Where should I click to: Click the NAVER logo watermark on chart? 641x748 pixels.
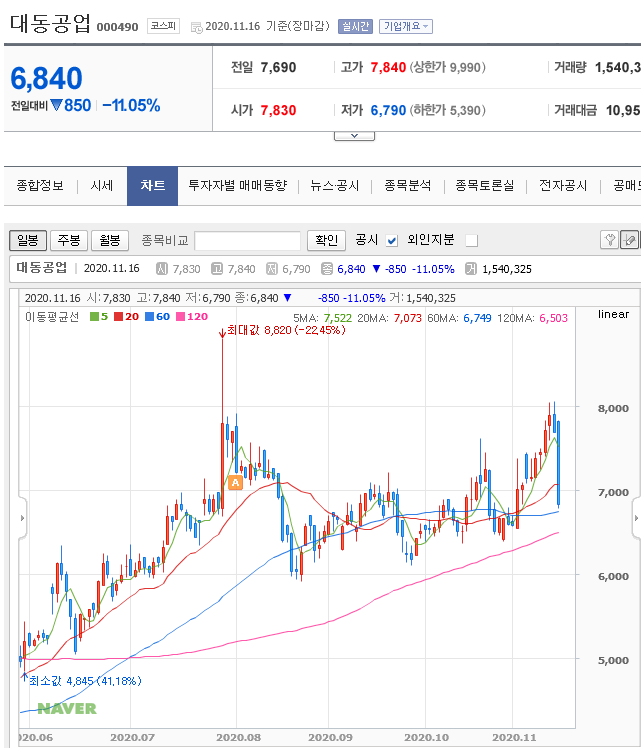[x=67, y=708]
